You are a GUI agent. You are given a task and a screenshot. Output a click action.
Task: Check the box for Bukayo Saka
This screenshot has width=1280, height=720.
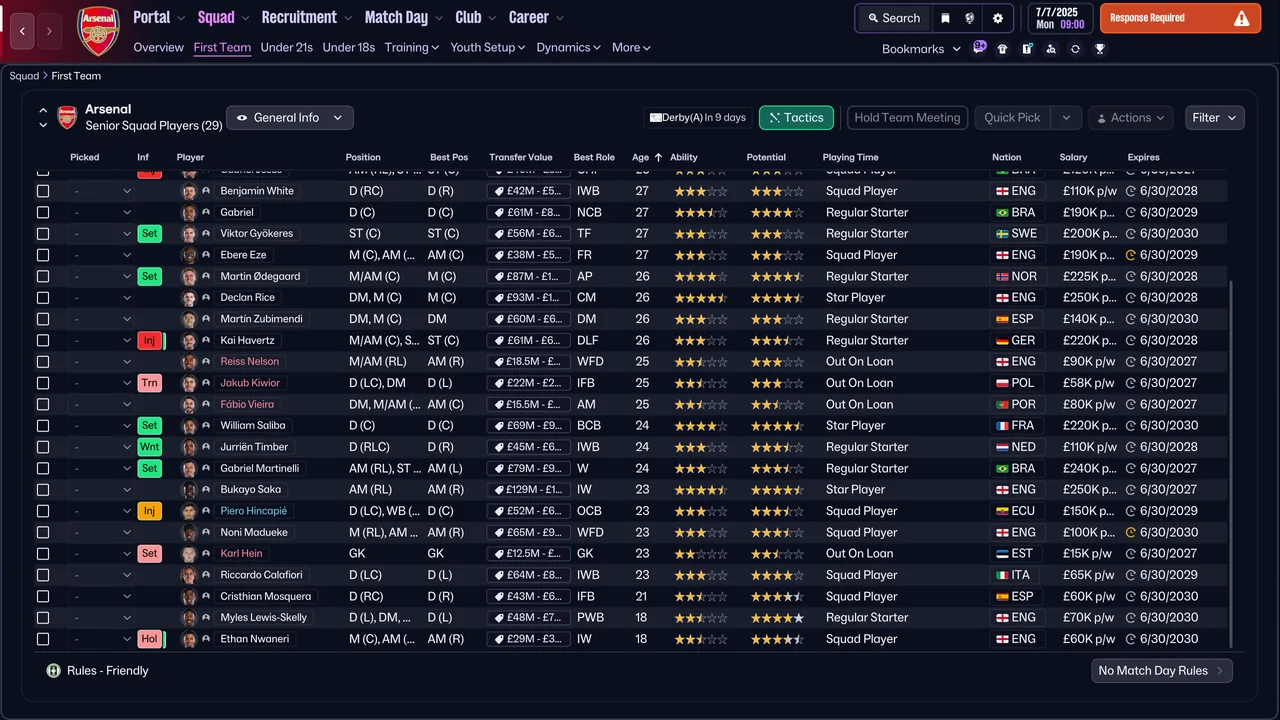tap(43, 490)
